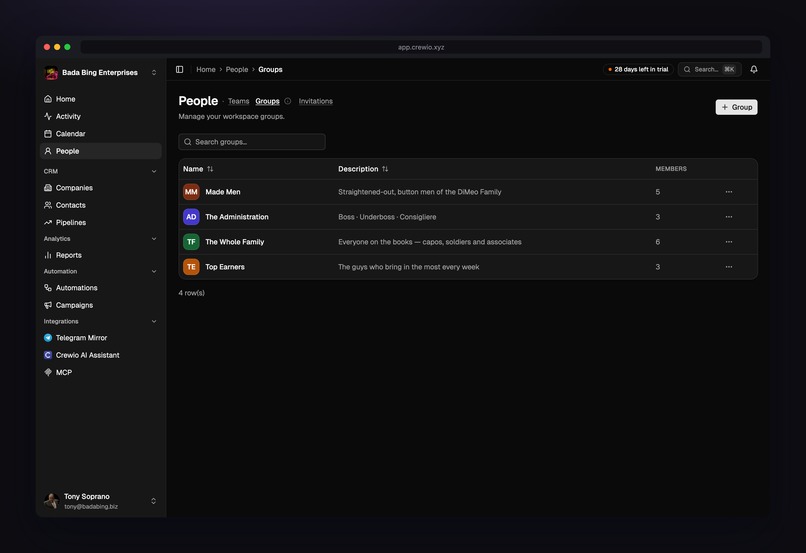Open the Top Earners group name
The image size is (806, 553).
[225, 267]
